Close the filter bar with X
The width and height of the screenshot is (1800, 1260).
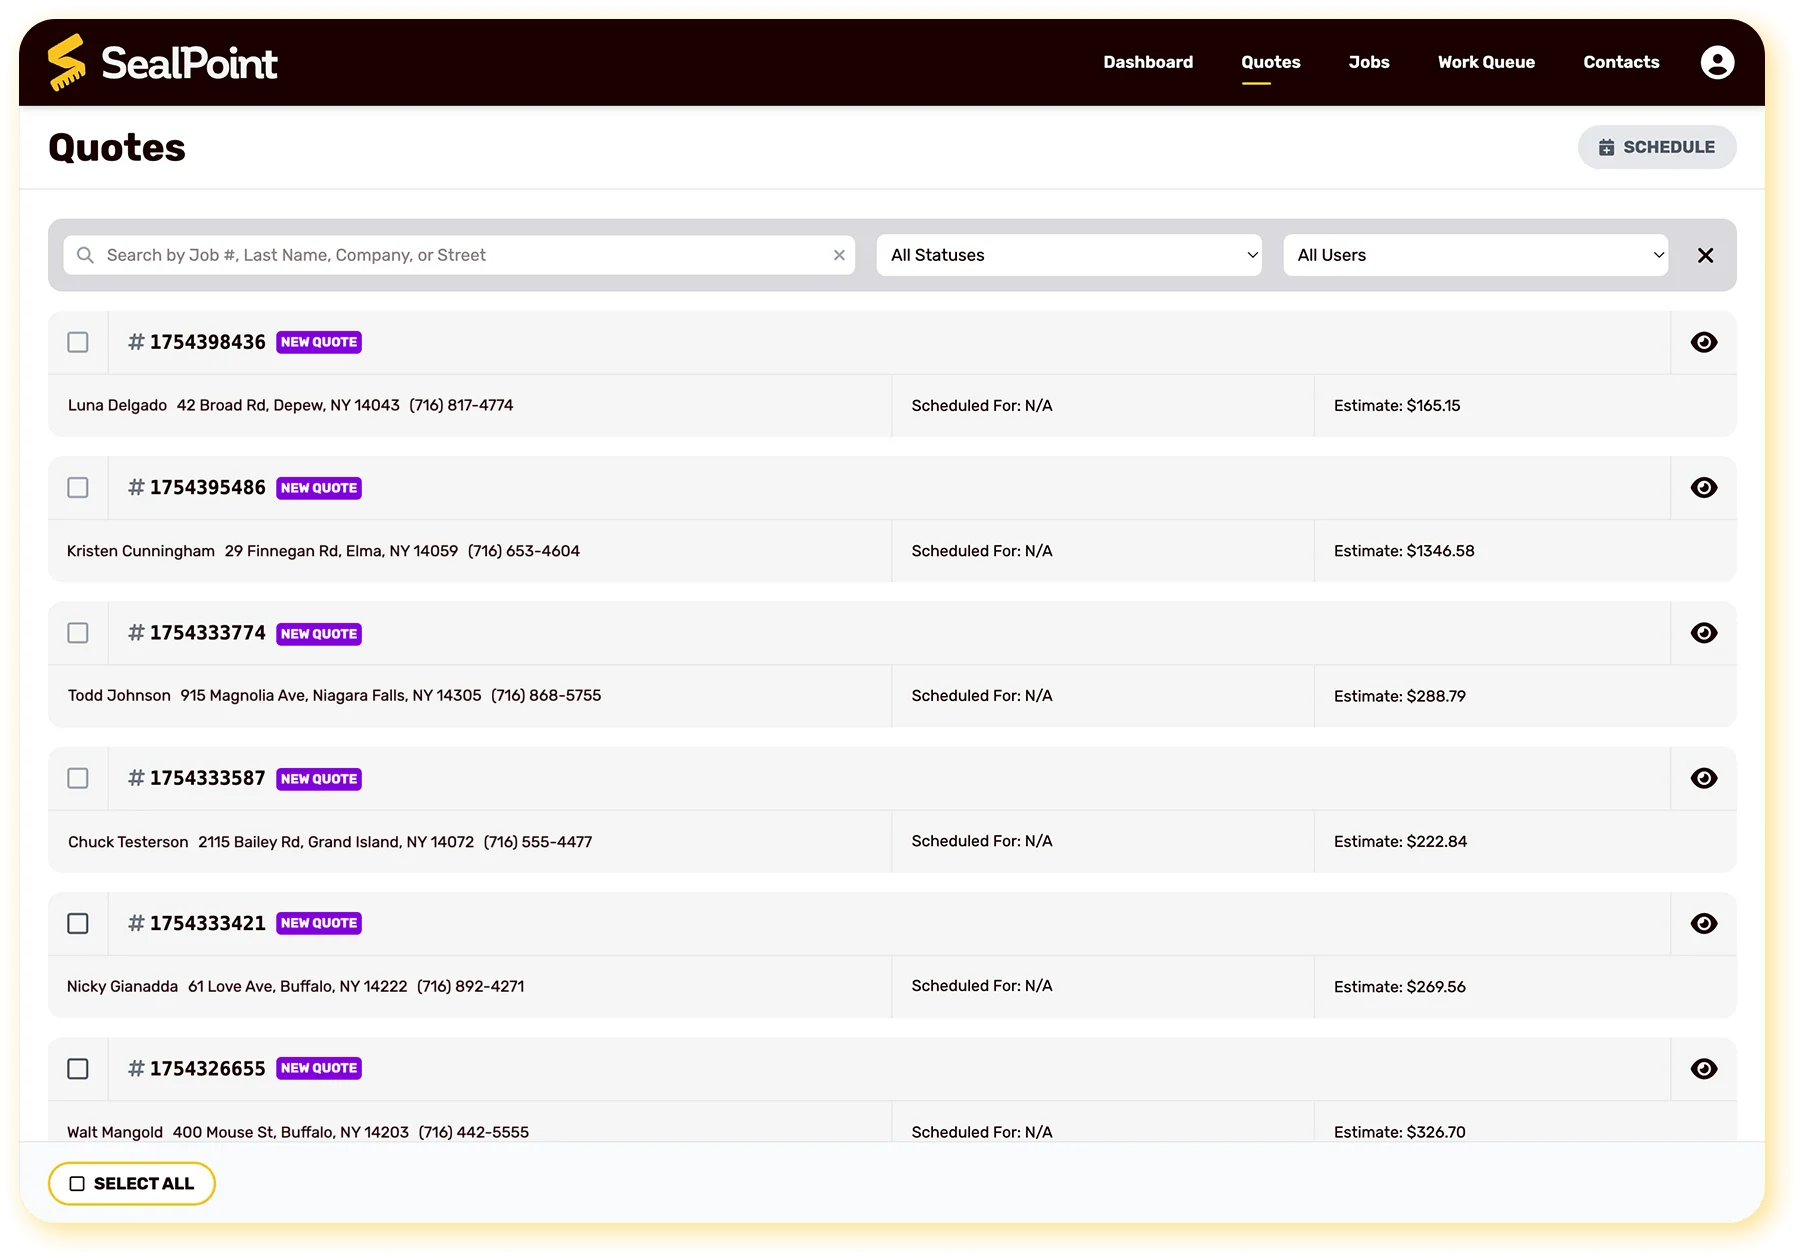click(1705, 255)
